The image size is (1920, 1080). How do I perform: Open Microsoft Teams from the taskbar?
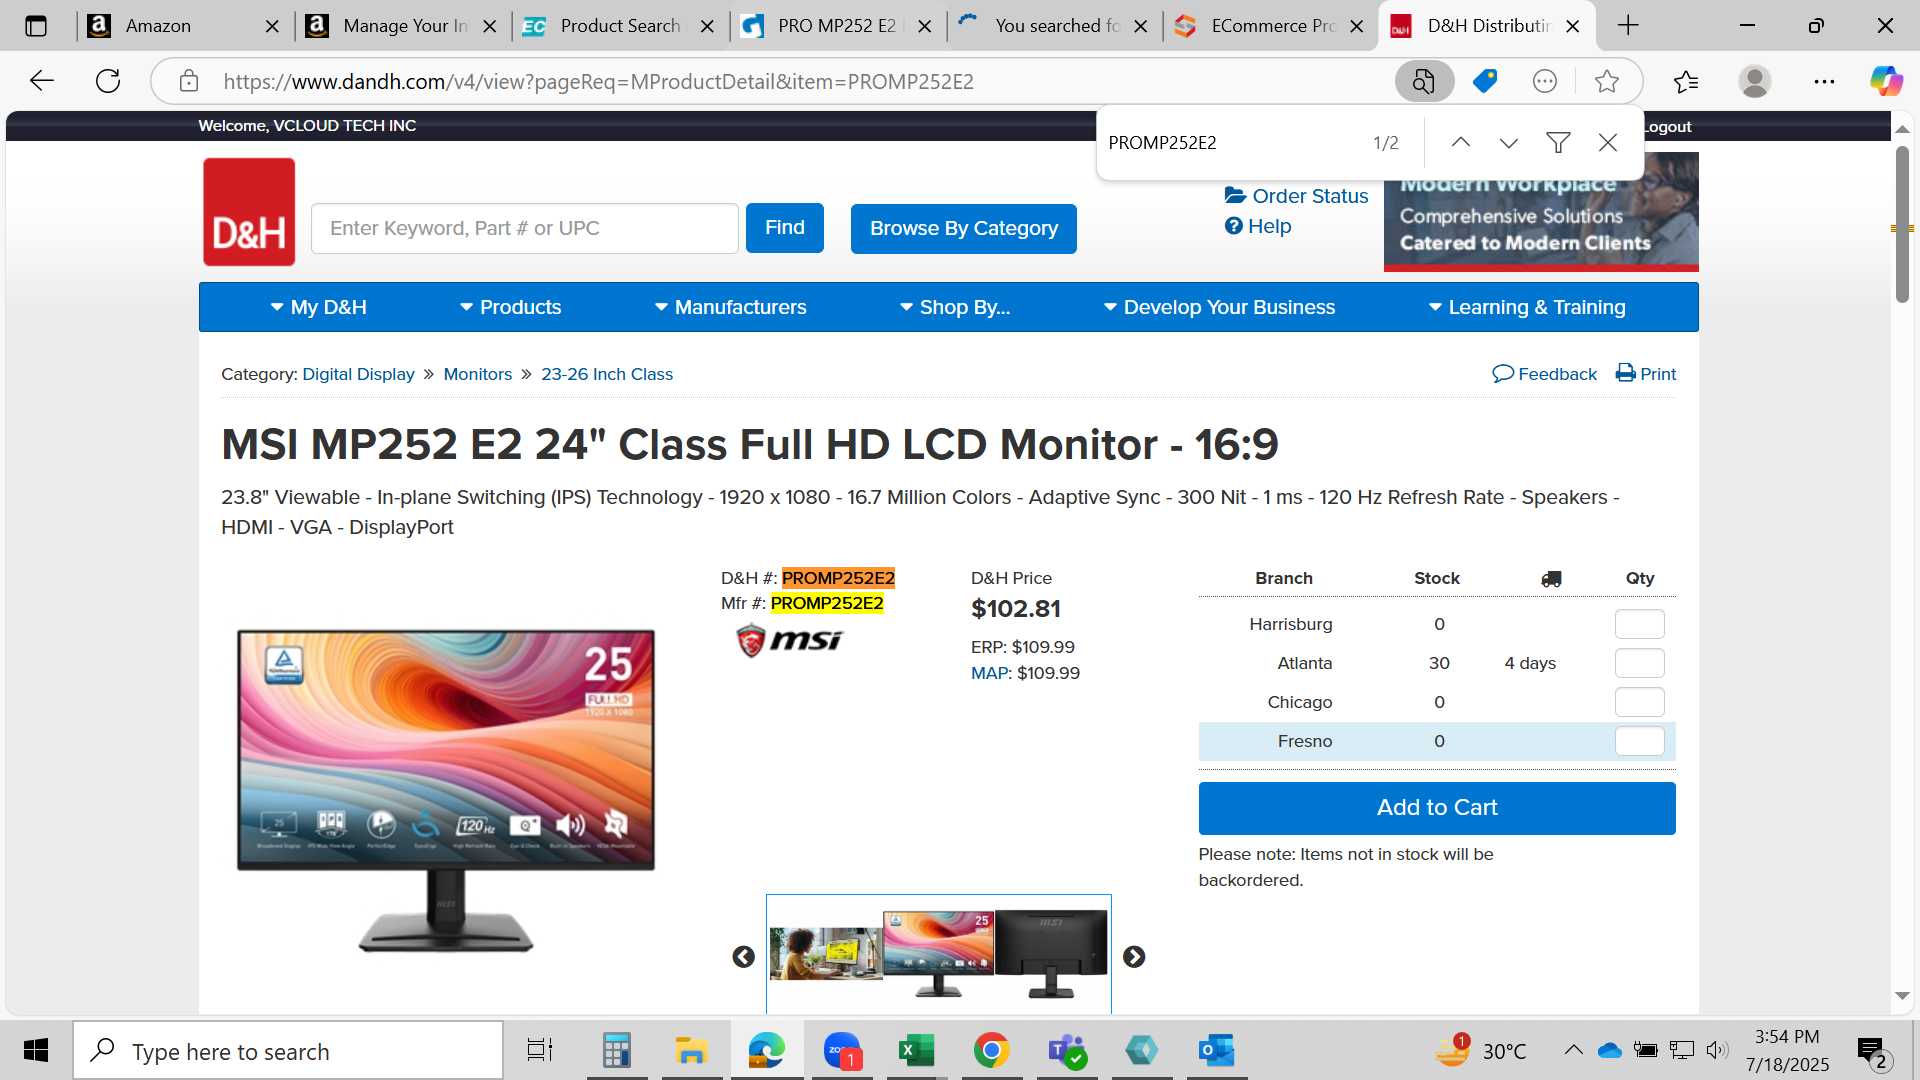pyautogui.click(x=1066, y=1050)
